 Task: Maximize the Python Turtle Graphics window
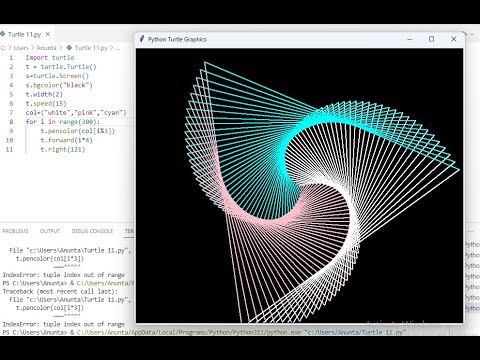coord(431,39)
